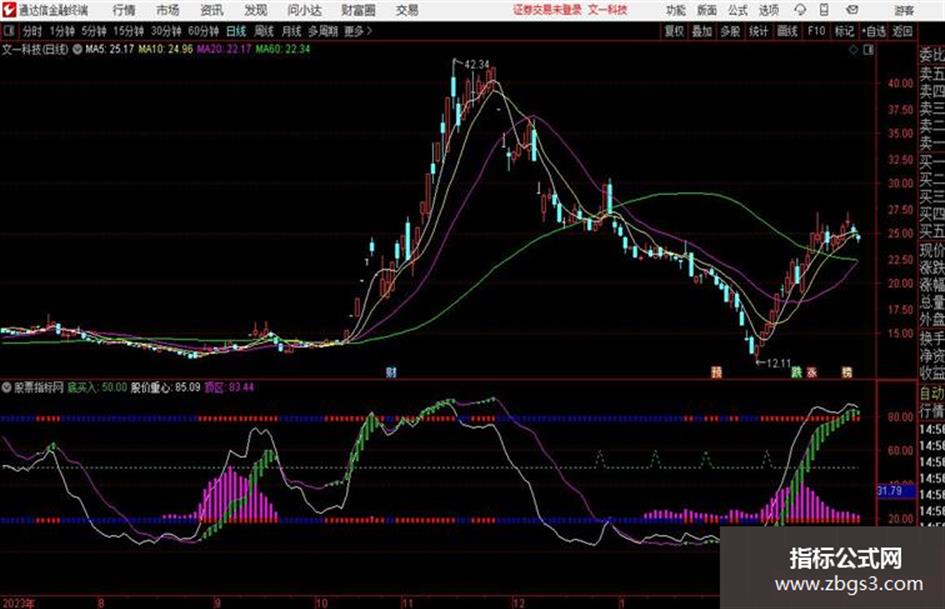Screen dimensions: 945x609
Task: Switch to the 分时 period tab
Action: pos(33,31)
